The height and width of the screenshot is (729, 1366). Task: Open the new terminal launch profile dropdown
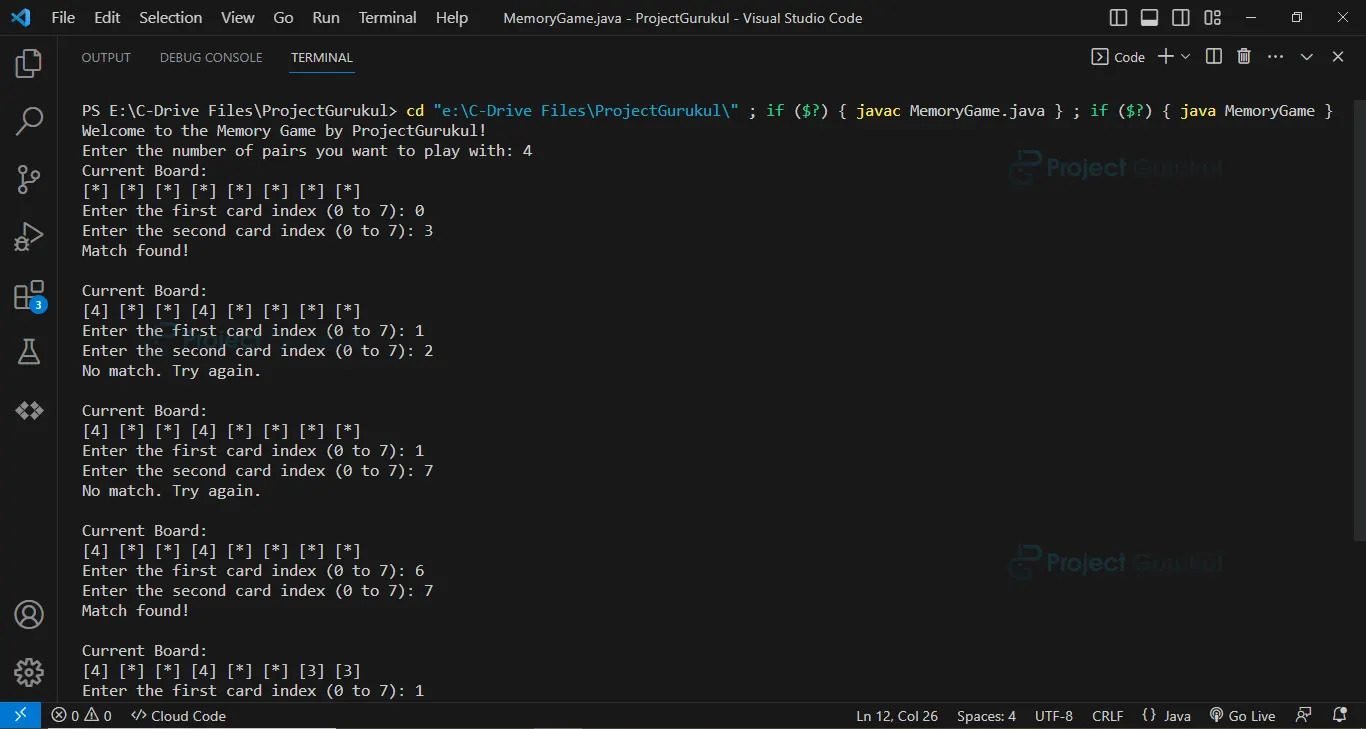(1186, 57)
